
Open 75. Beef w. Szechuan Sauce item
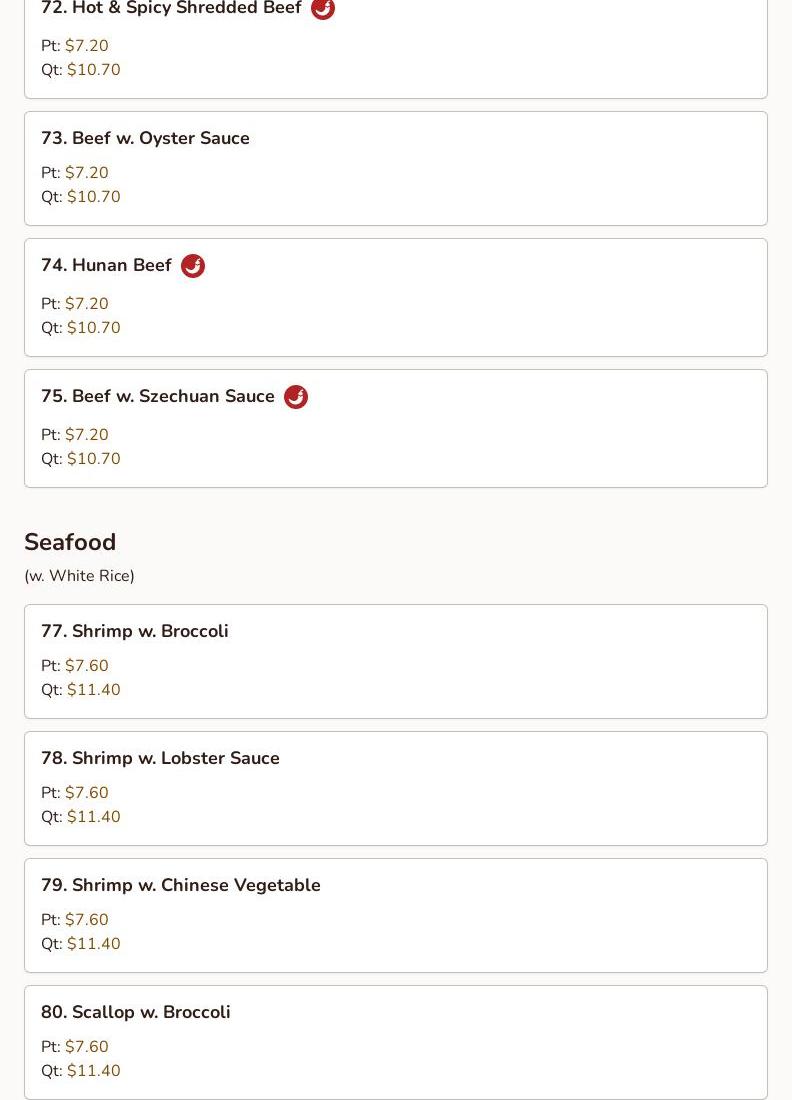click(x=396, y=429)
